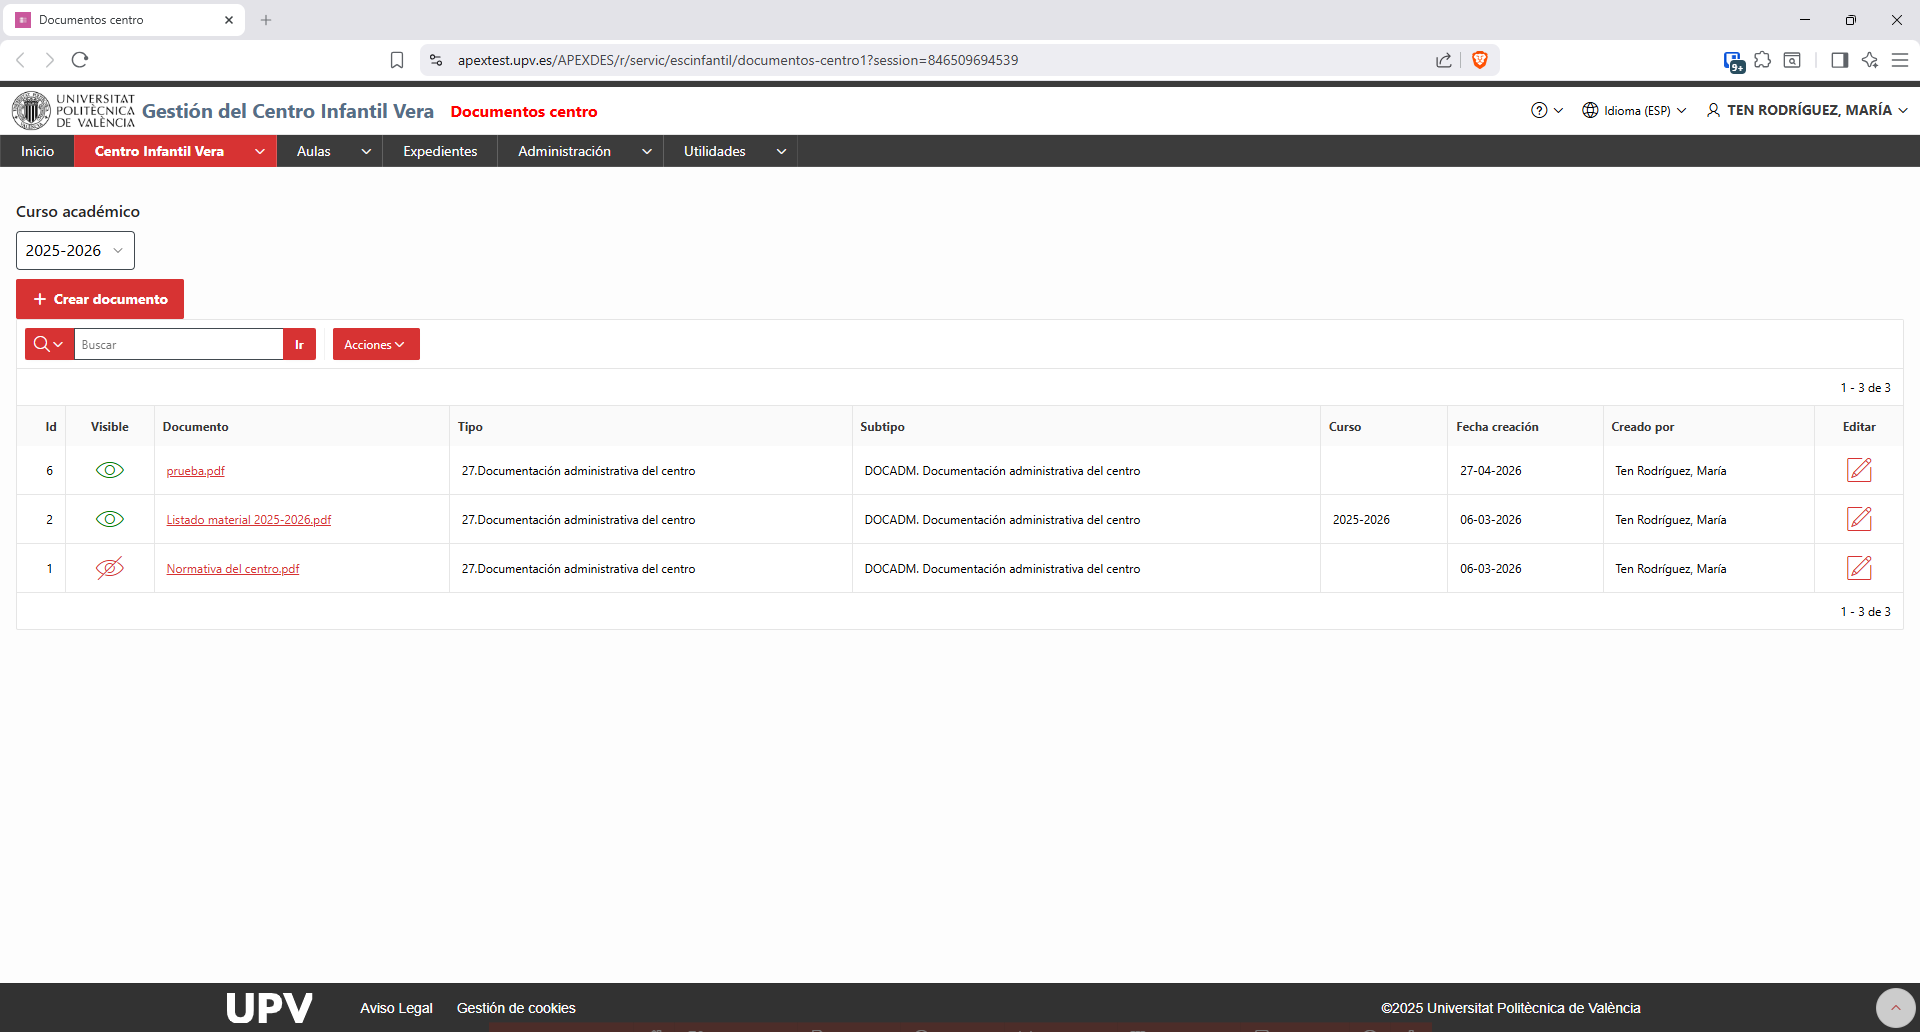Screen dimensions: 1920x1032
Task: Open the help question mark menu
Action: point(1546,110)
